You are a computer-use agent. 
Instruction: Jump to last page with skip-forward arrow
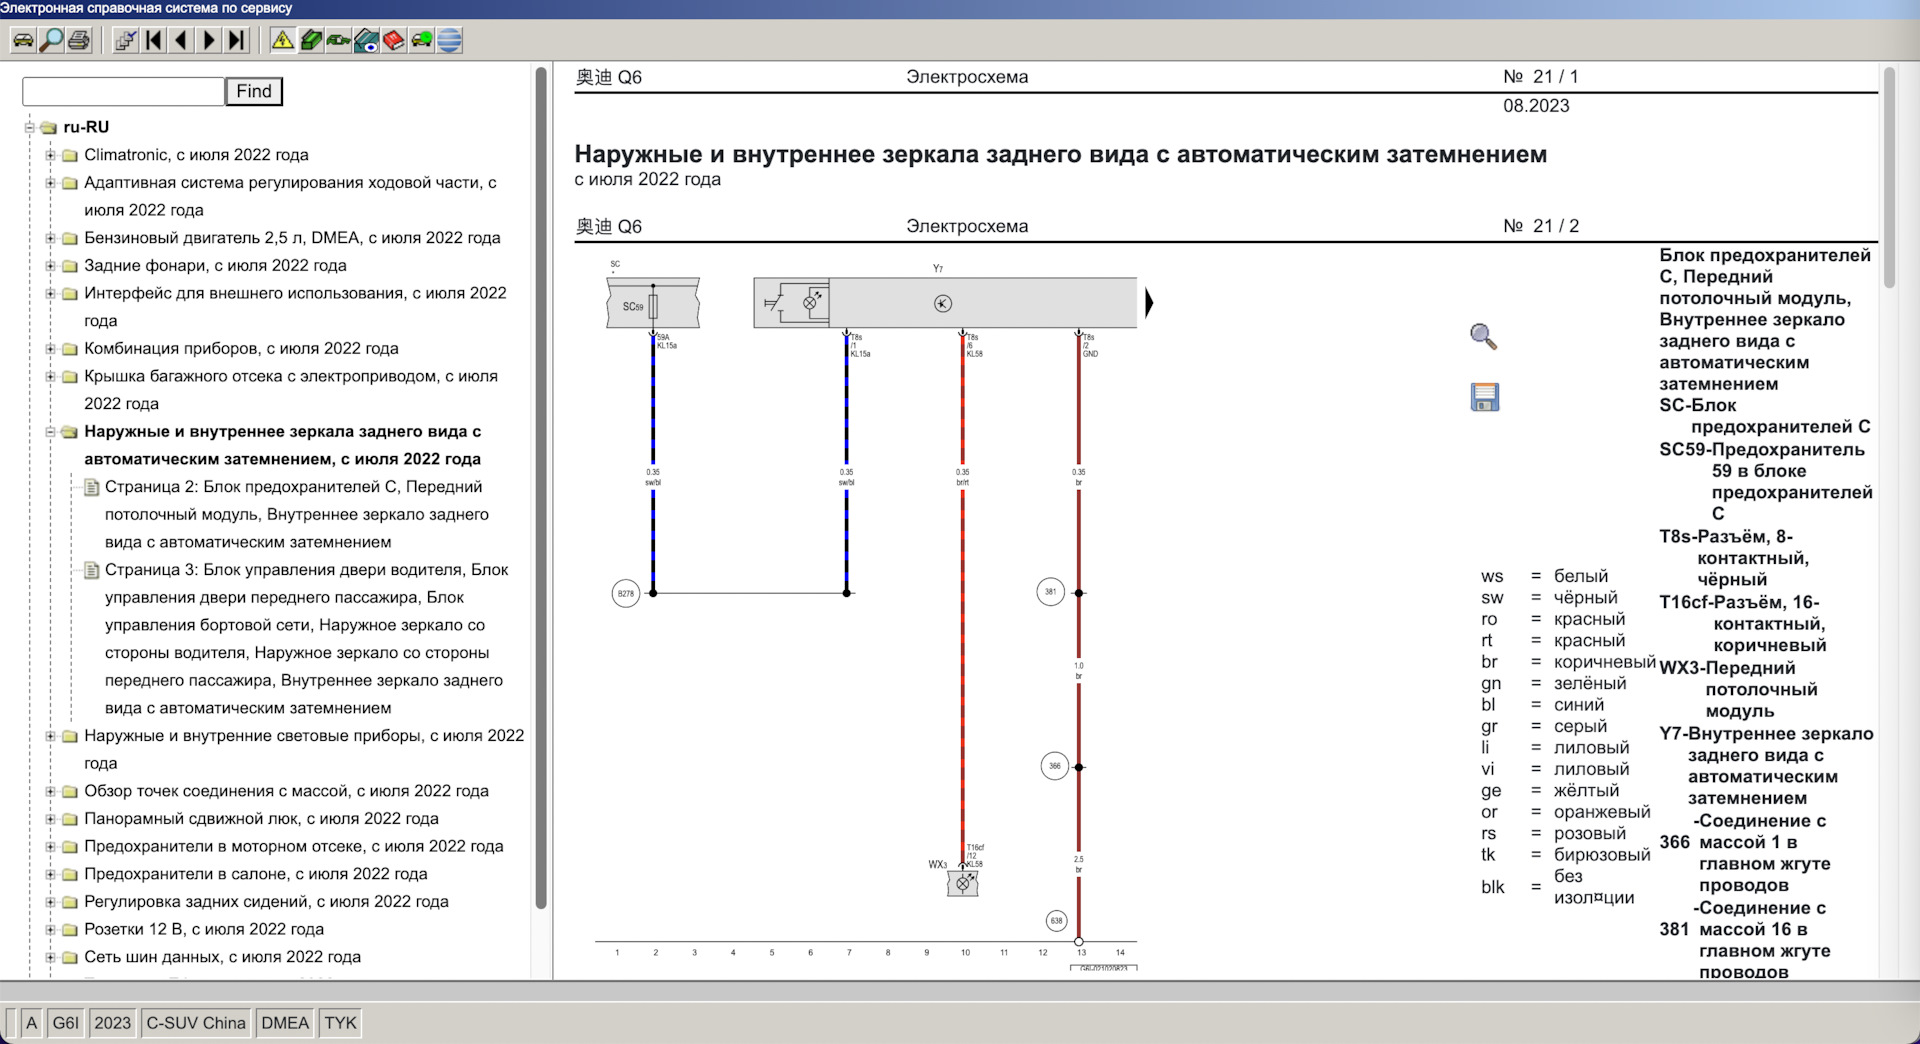pyautogui.click(x=237, y=41)
